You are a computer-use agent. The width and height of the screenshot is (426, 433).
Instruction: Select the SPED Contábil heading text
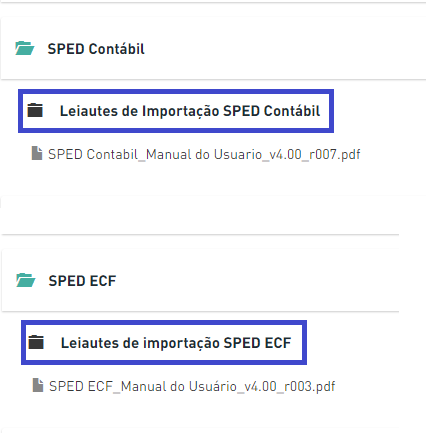click(x=96, y=49)
